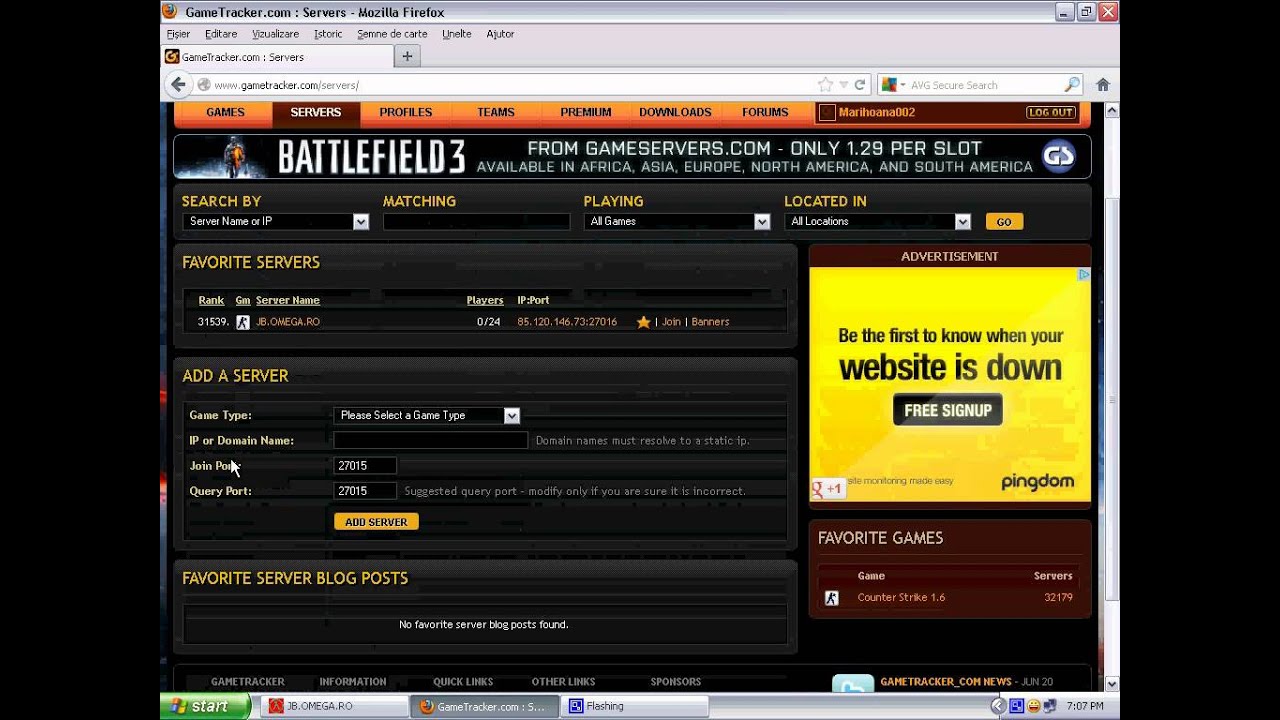Bookmark this page with the address bar star
The width and height of the screenshot is (1280, 720).
[825, 85]
